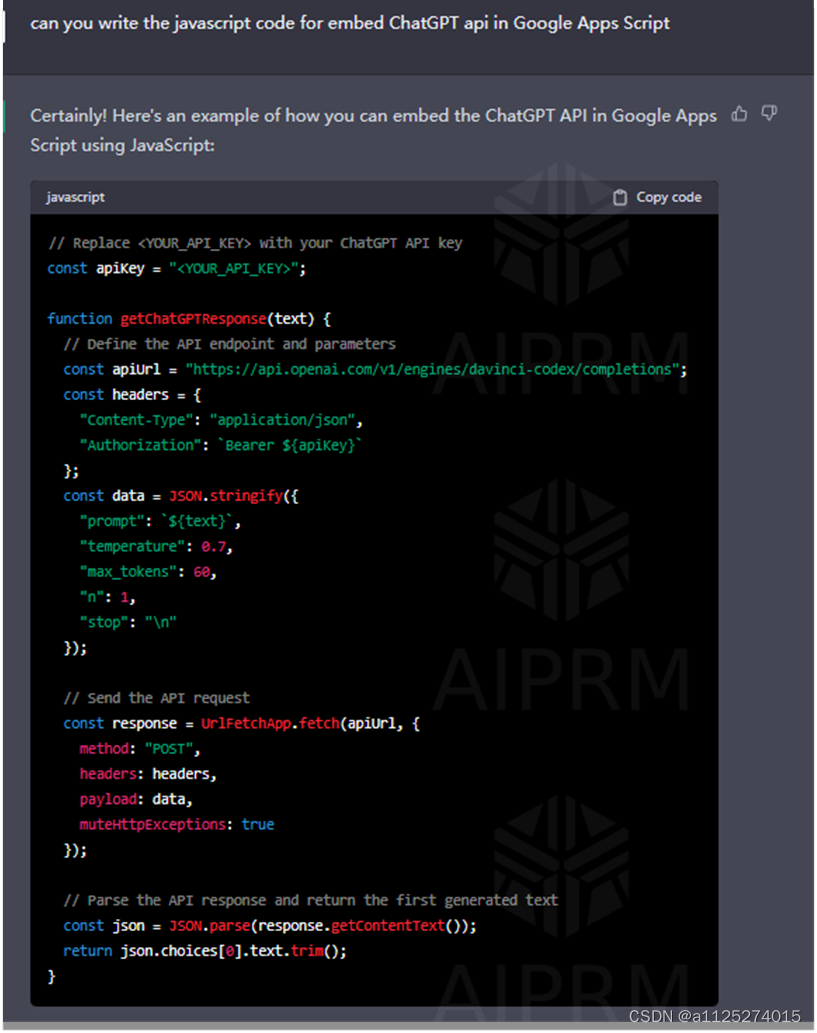Click the "headers: headers," line

tap(148, 774)
